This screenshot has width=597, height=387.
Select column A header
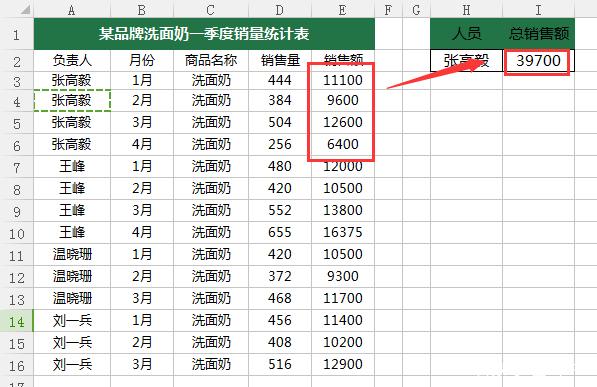(x=72, y=9)
